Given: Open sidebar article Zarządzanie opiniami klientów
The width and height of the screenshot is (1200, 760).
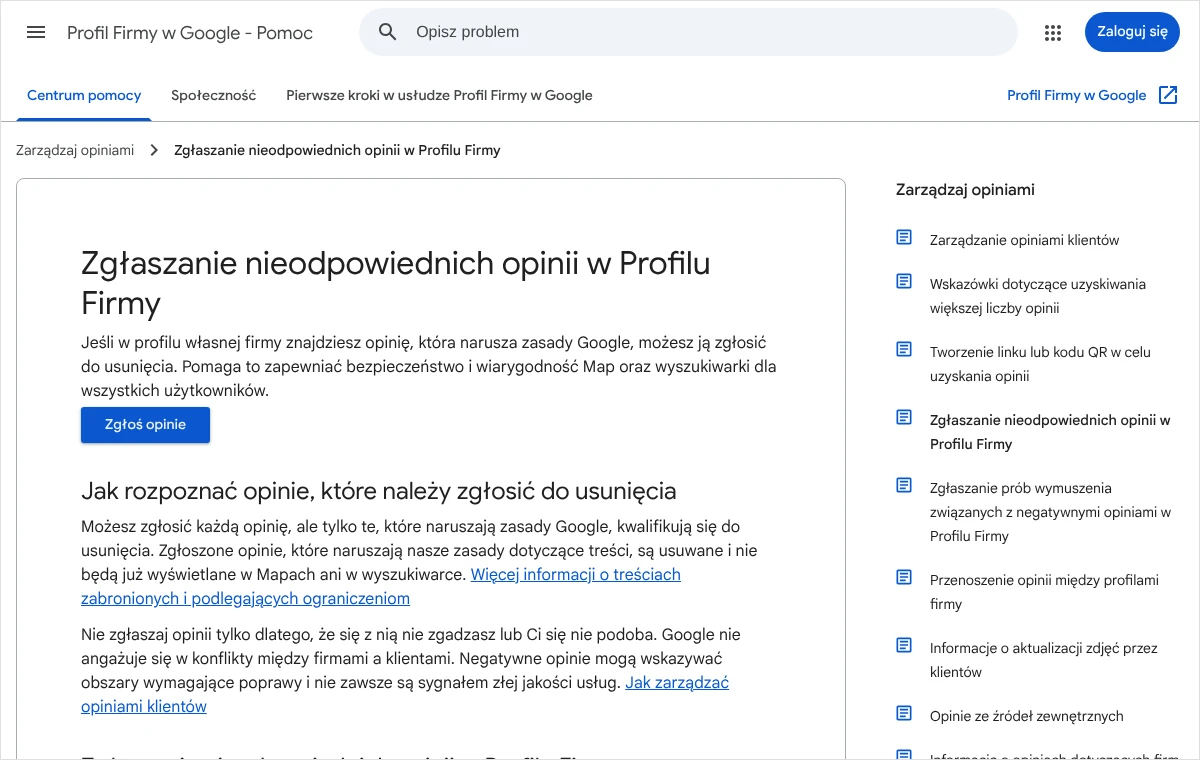Looking at the screenshot, I should click(1024, 240).
